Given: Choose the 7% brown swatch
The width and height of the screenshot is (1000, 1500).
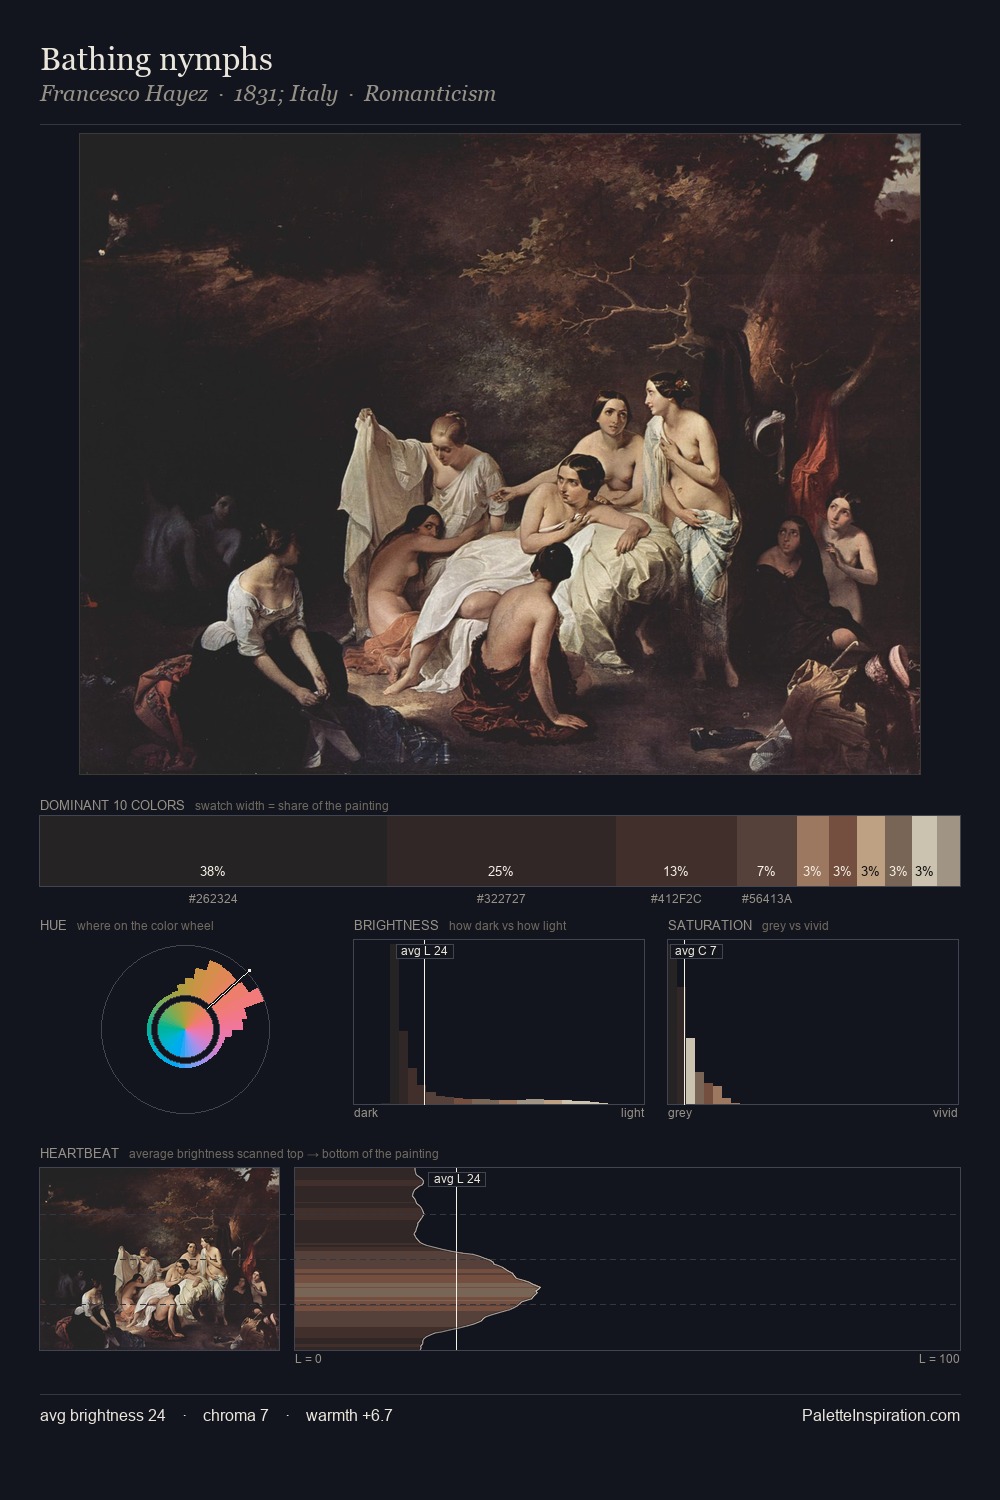Looking at the screenshot, I should click(x=767, y=851).
